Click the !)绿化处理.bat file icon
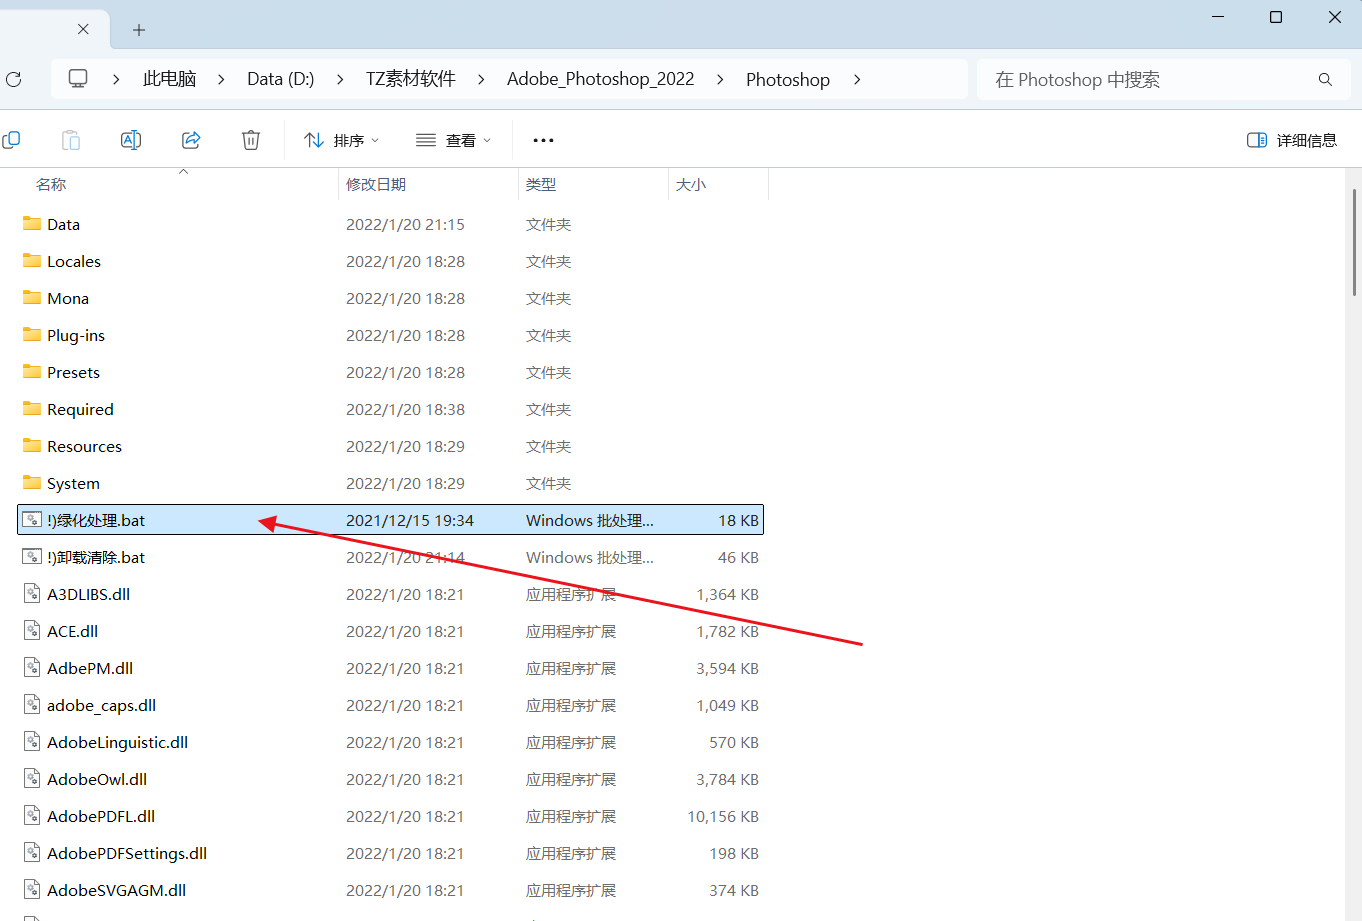 click(x=32, y=520)
